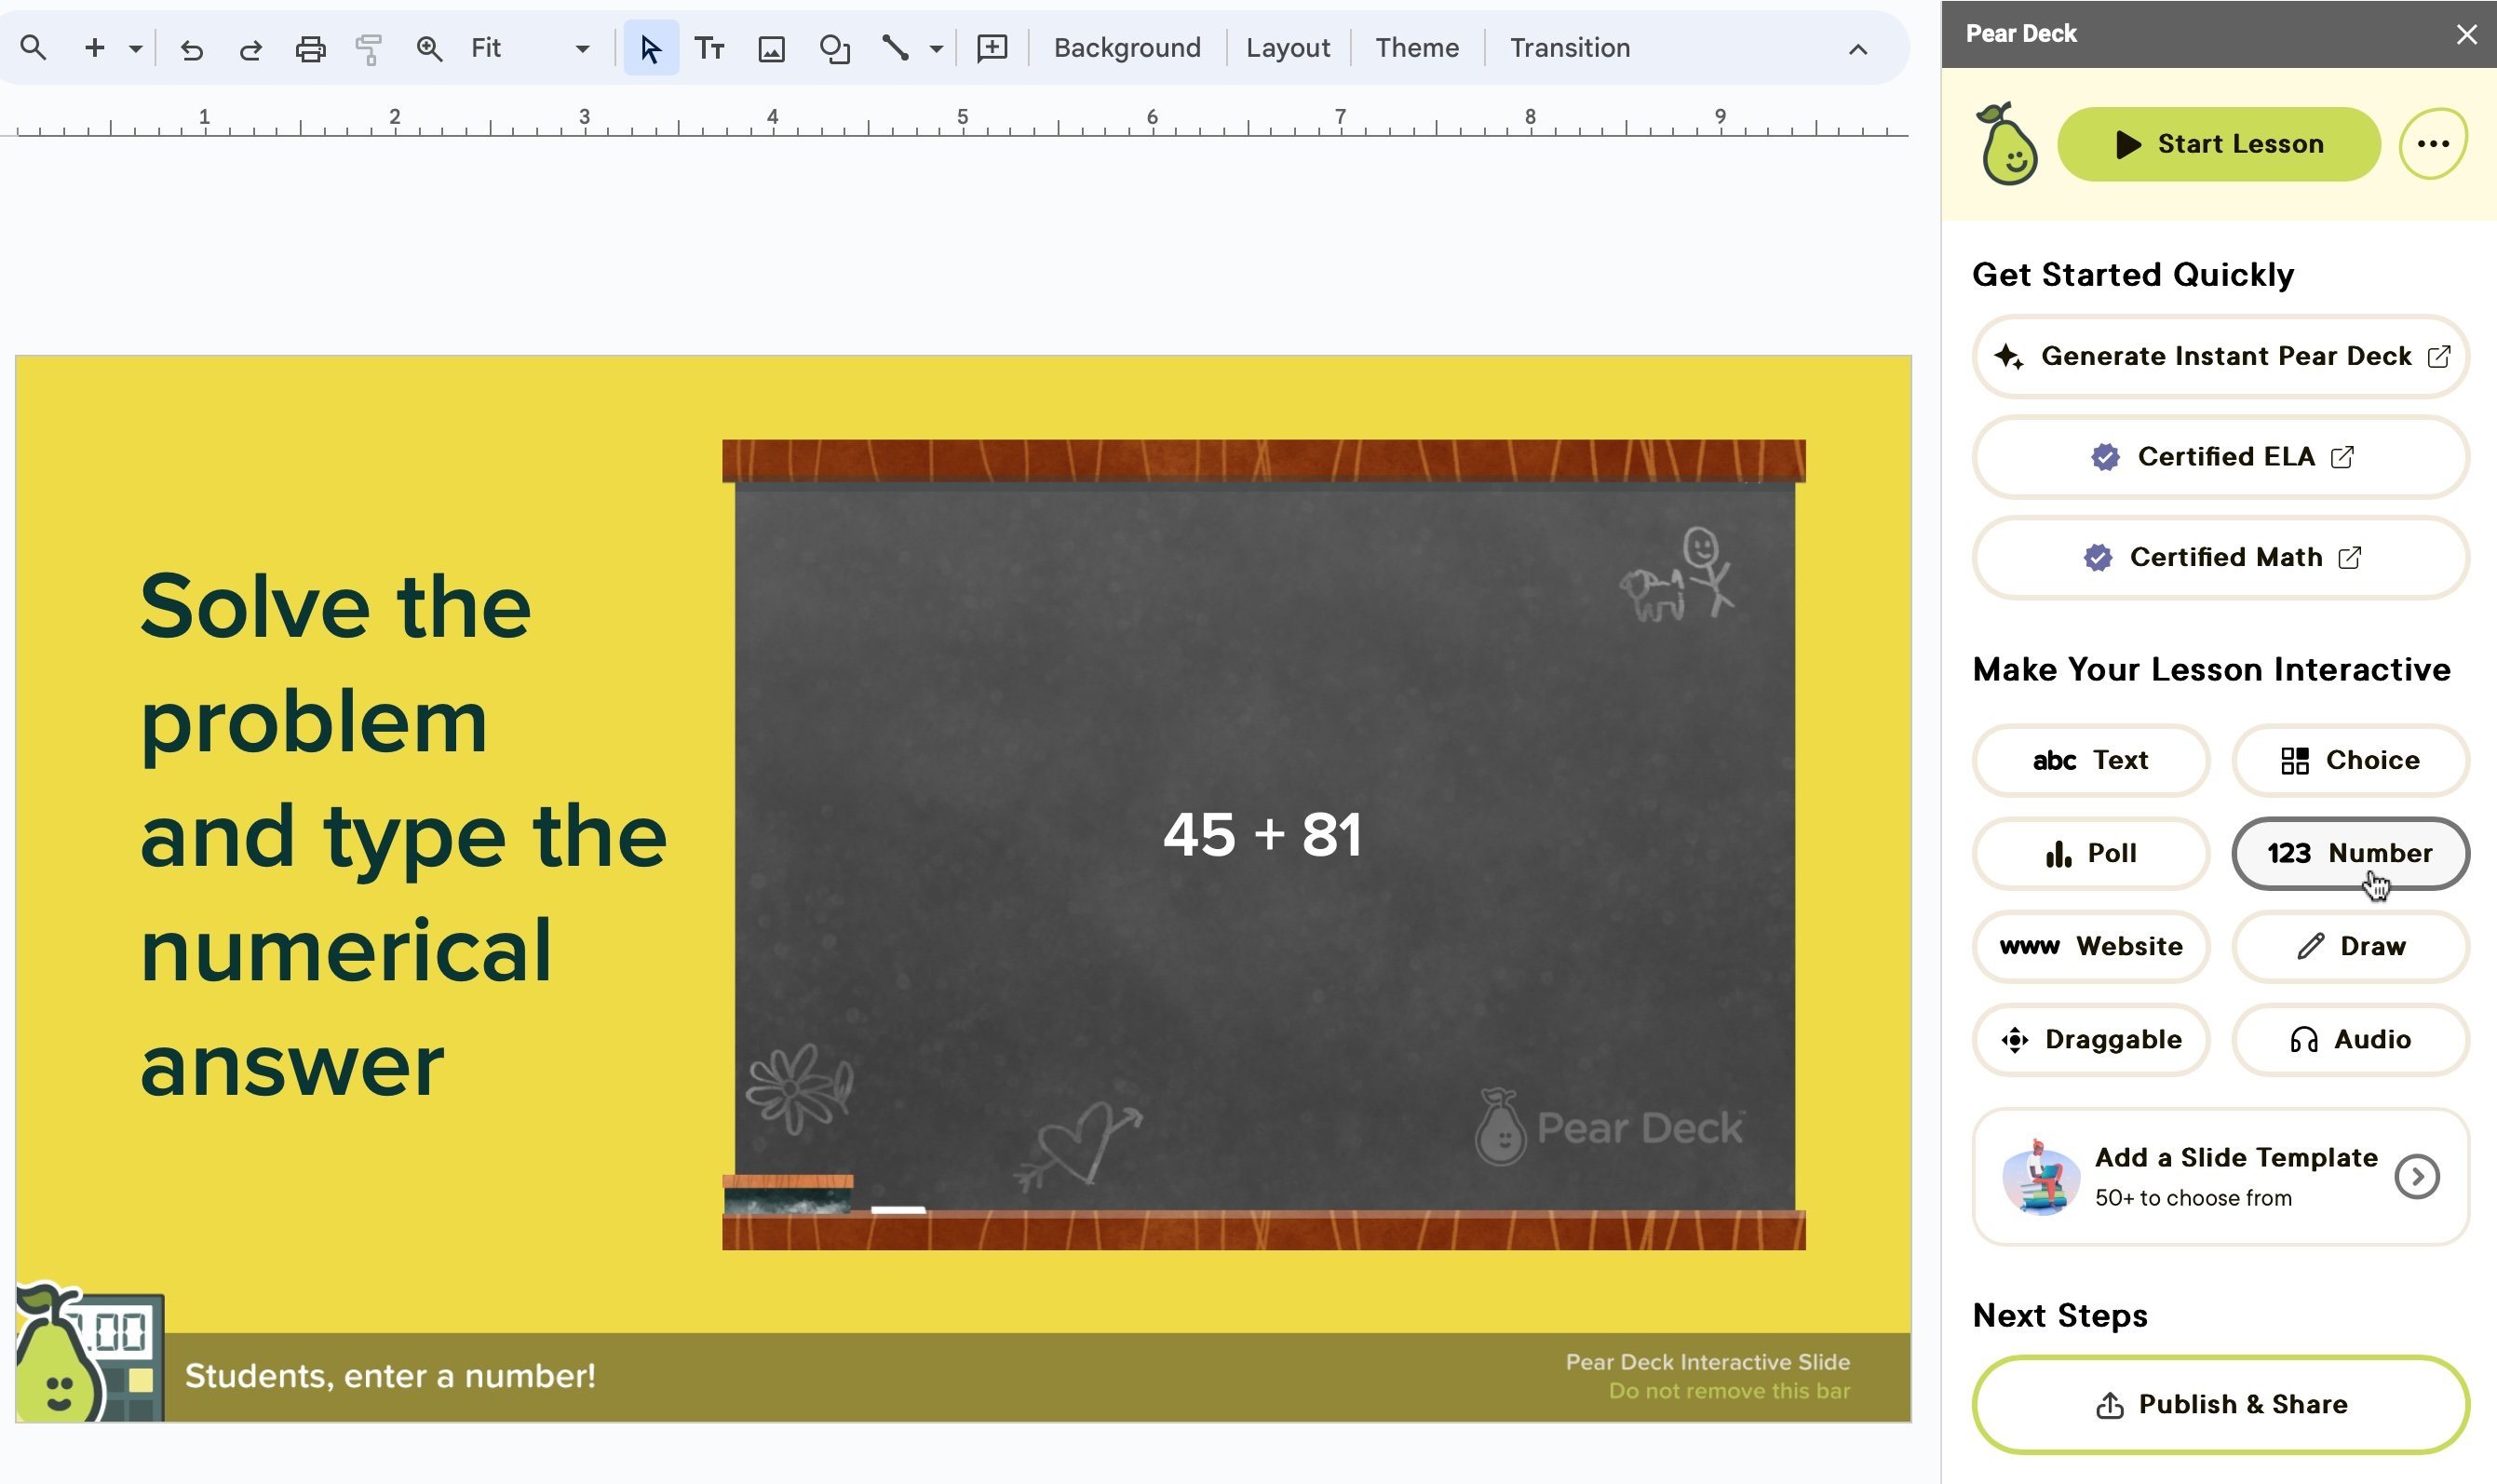Open new slide layout dropdown arrow
The width and height of the screenshot is (2497, 1484).
135,48
